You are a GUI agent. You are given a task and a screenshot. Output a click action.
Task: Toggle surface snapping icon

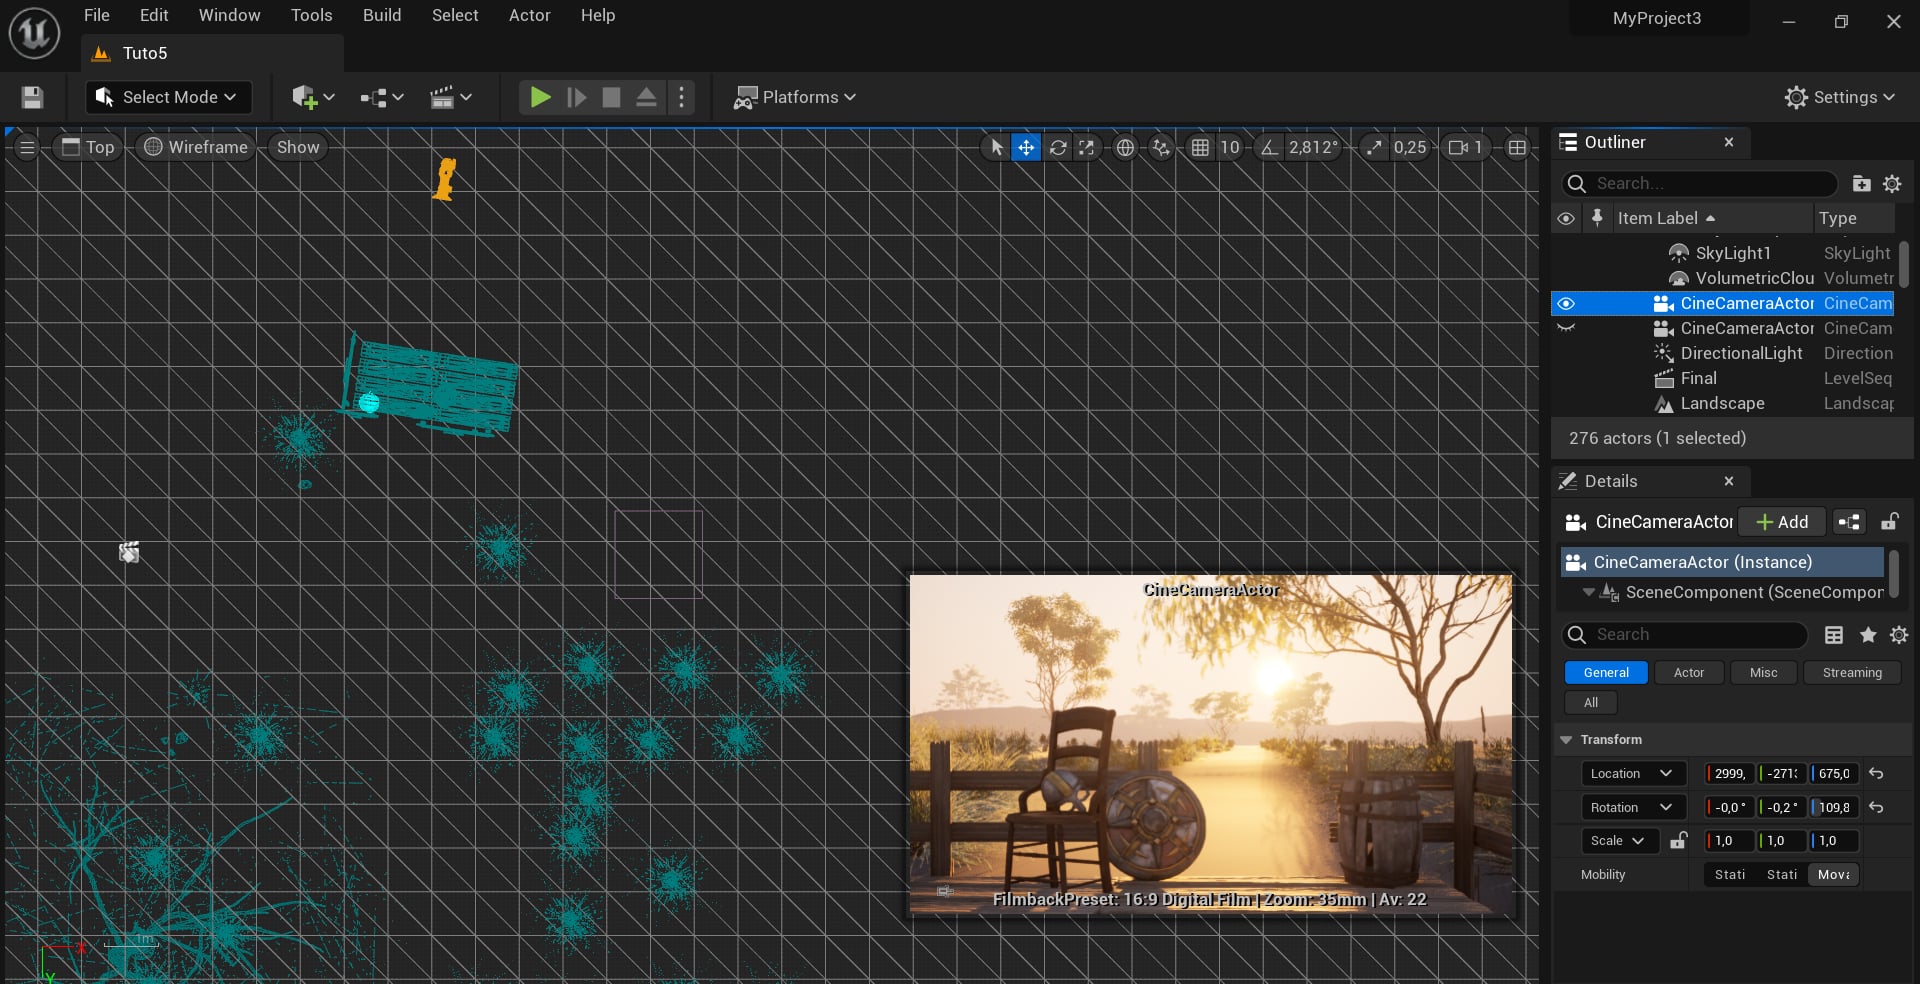pos(1160,147)
